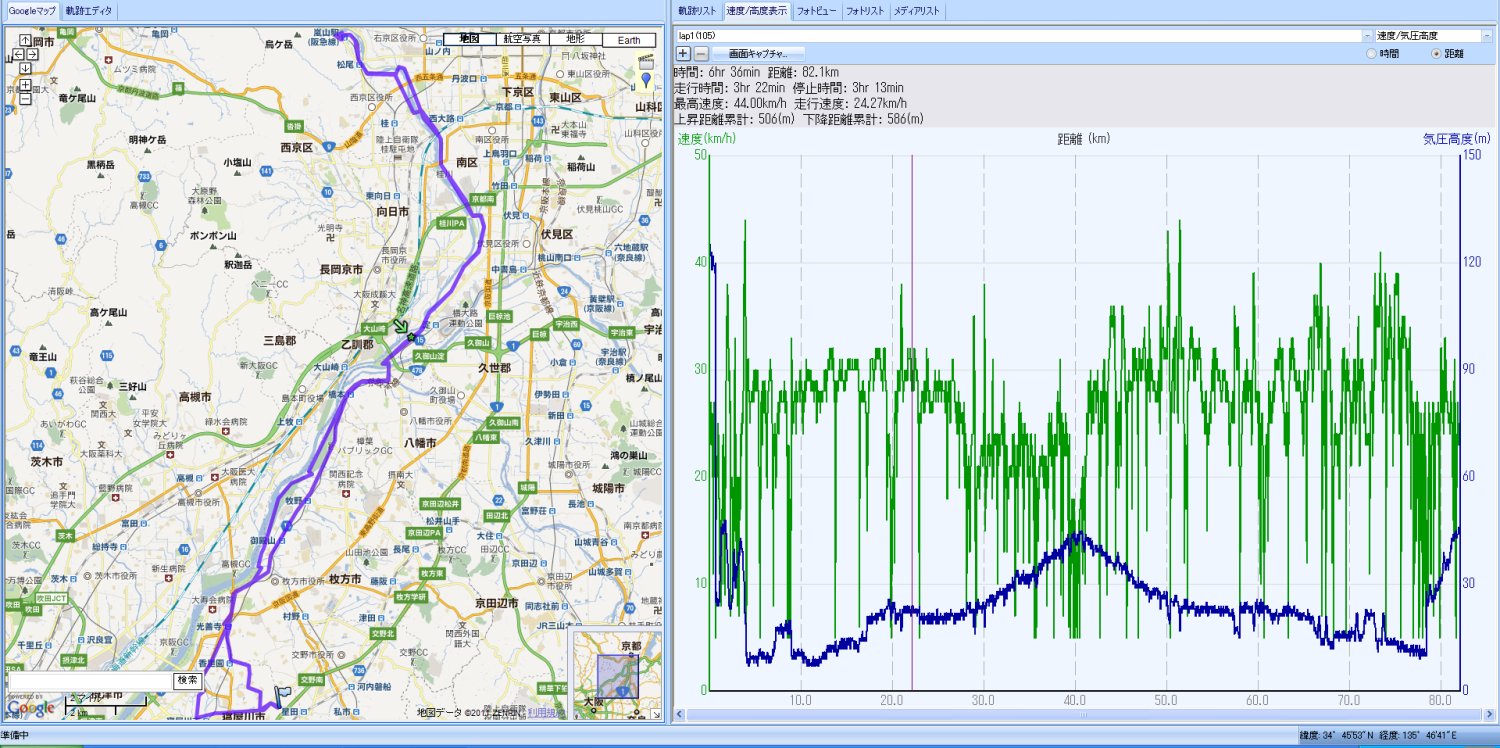Click the graph horizontal scrollbar thumb
Viewport: 1500px width, 748px height.
1084,714
